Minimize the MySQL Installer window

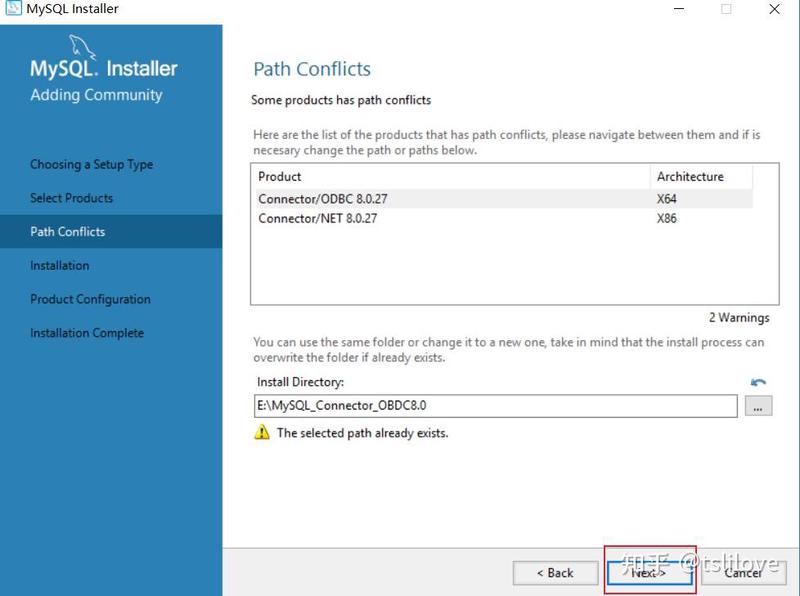pos(679,9)
